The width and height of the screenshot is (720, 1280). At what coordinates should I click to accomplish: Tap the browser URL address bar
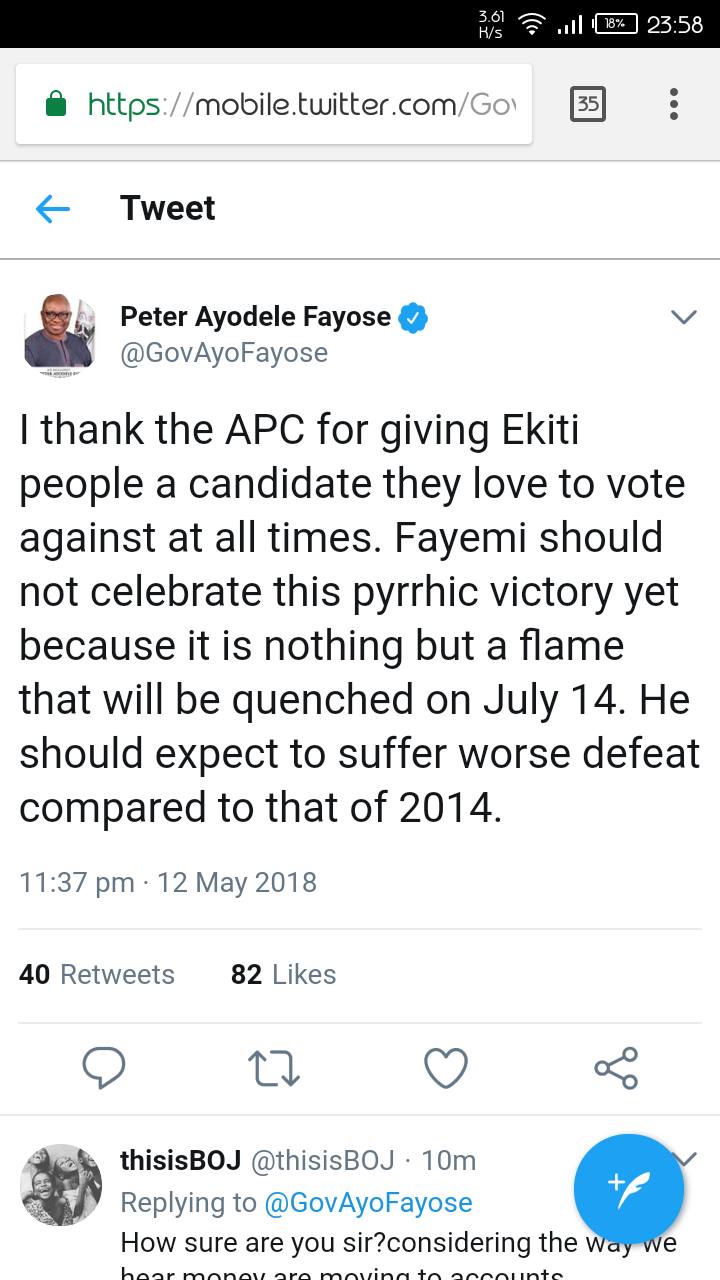click(300, 104)
